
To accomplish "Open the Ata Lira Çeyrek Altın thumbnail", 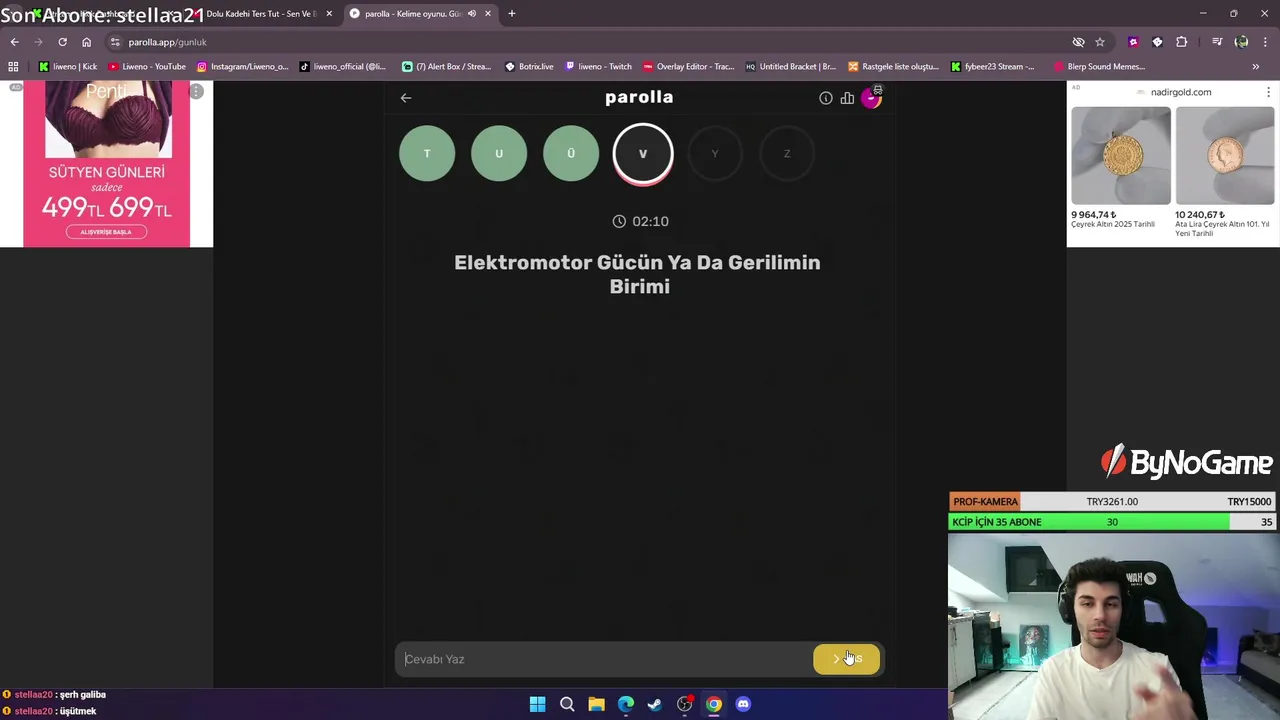I will [x=1225, y=155].
